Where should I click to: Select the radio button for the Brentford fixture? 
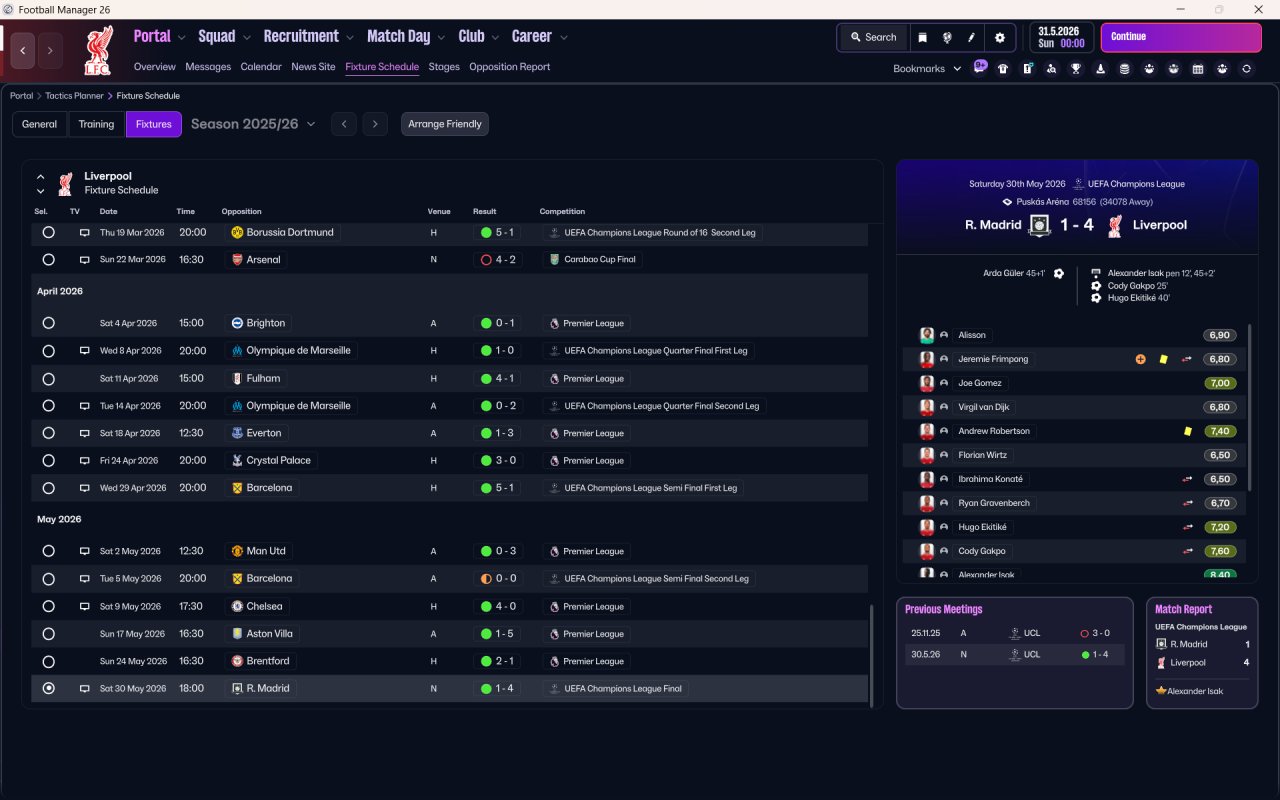click(x=48, y=661)
